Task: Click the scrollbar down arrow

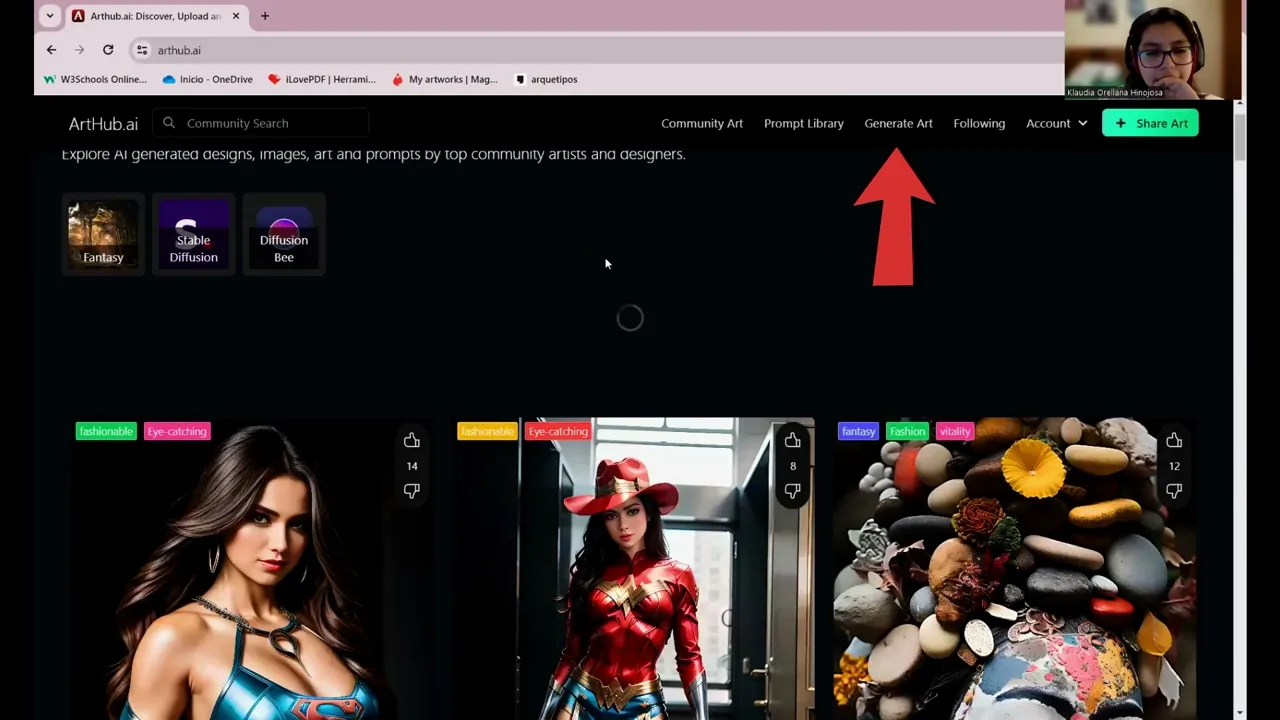Action: 1240,713
